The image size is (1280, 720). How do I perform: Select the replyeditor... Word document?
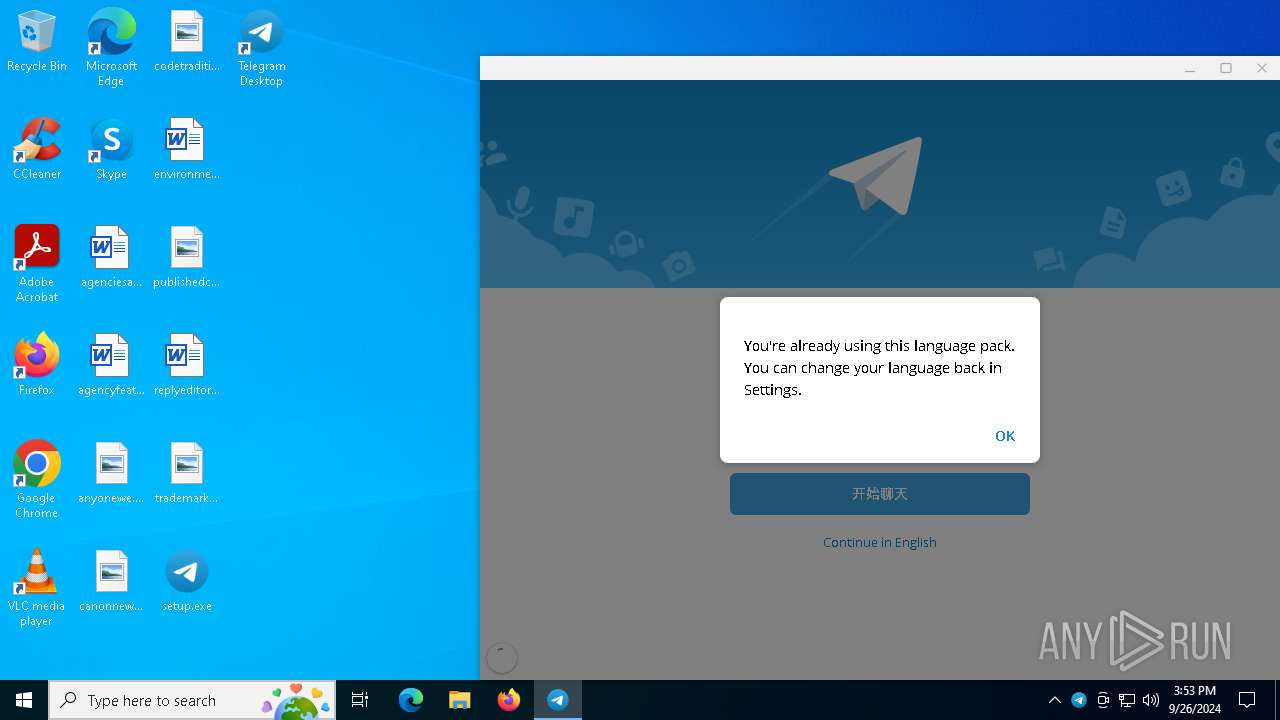tap(186, 366)
